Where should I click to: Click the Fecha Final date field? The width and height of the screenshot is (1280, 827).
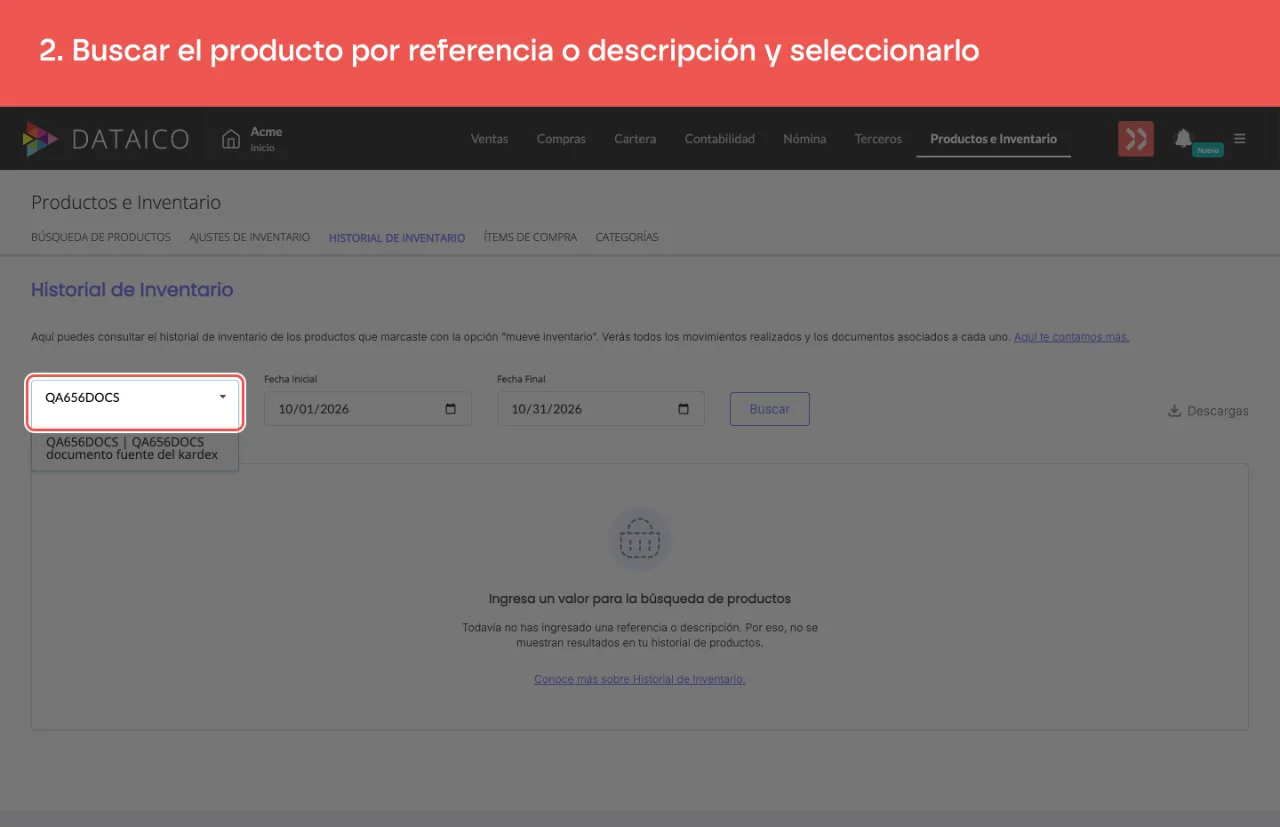[601, 408]
